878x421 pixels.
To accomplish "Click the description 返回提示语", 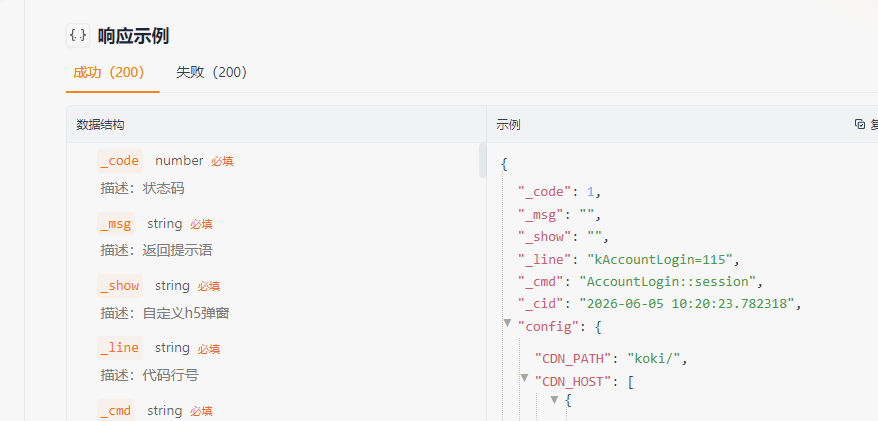I will [x=178, y=250].
